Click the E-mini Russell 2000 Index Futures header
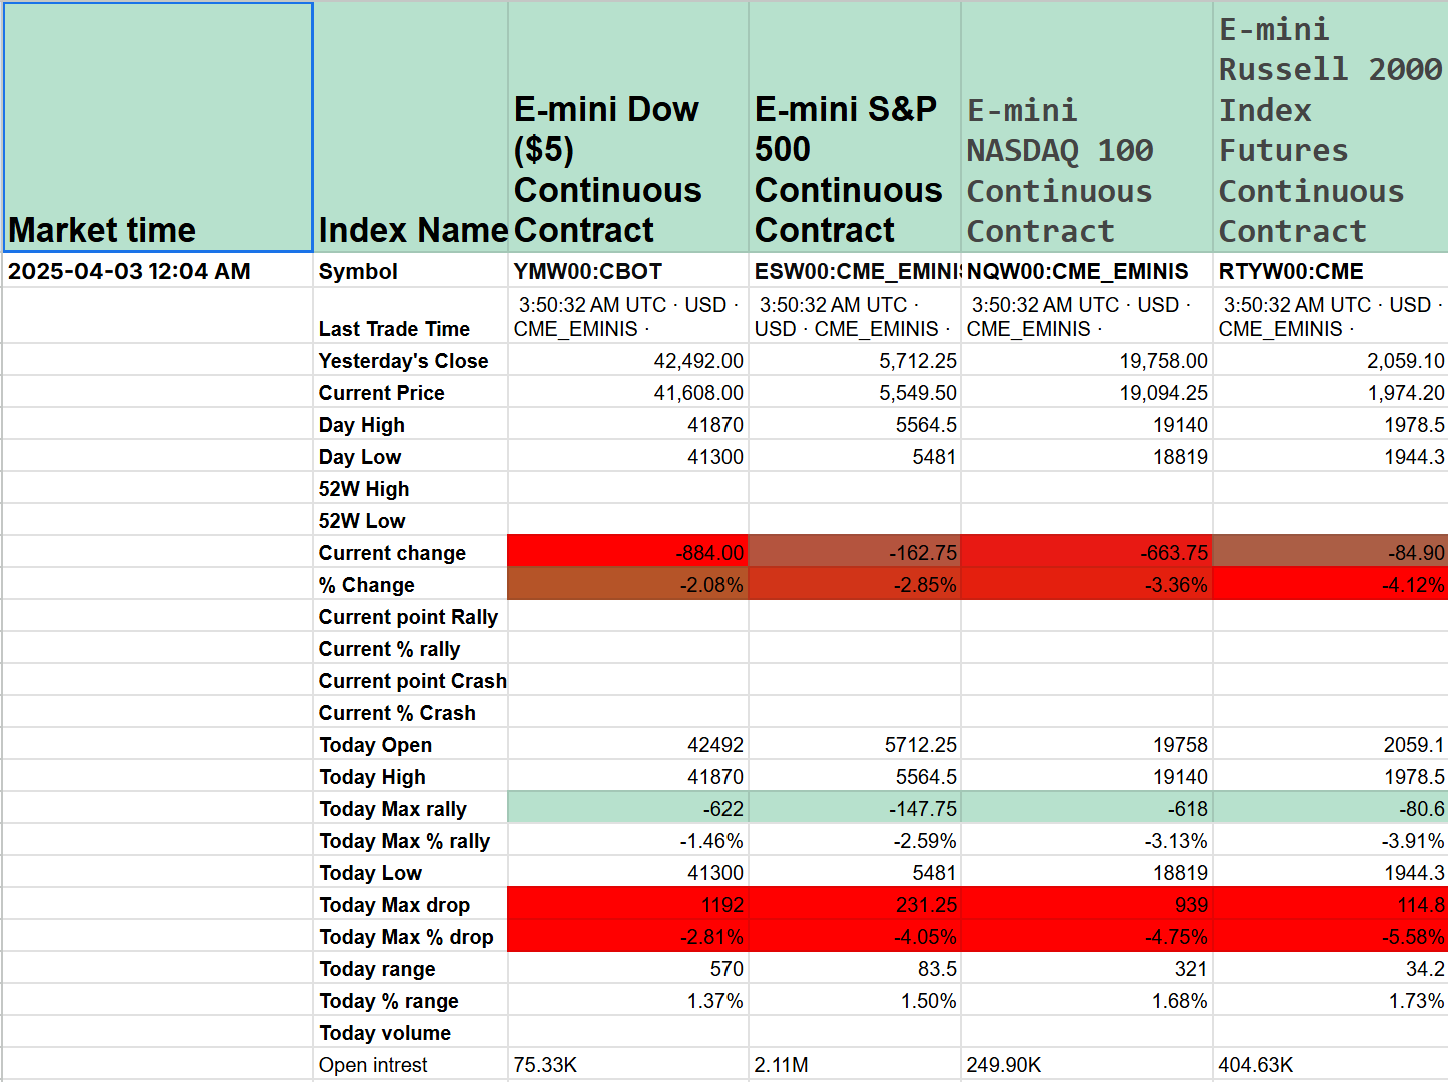 tap(1331, 127)
